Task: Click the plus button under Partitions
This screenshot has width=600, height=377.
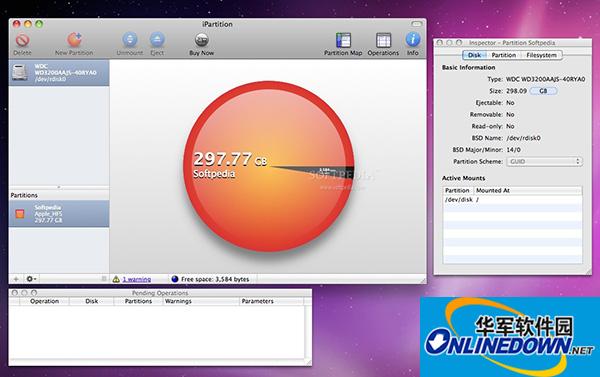Action: (x=16, y=279)
